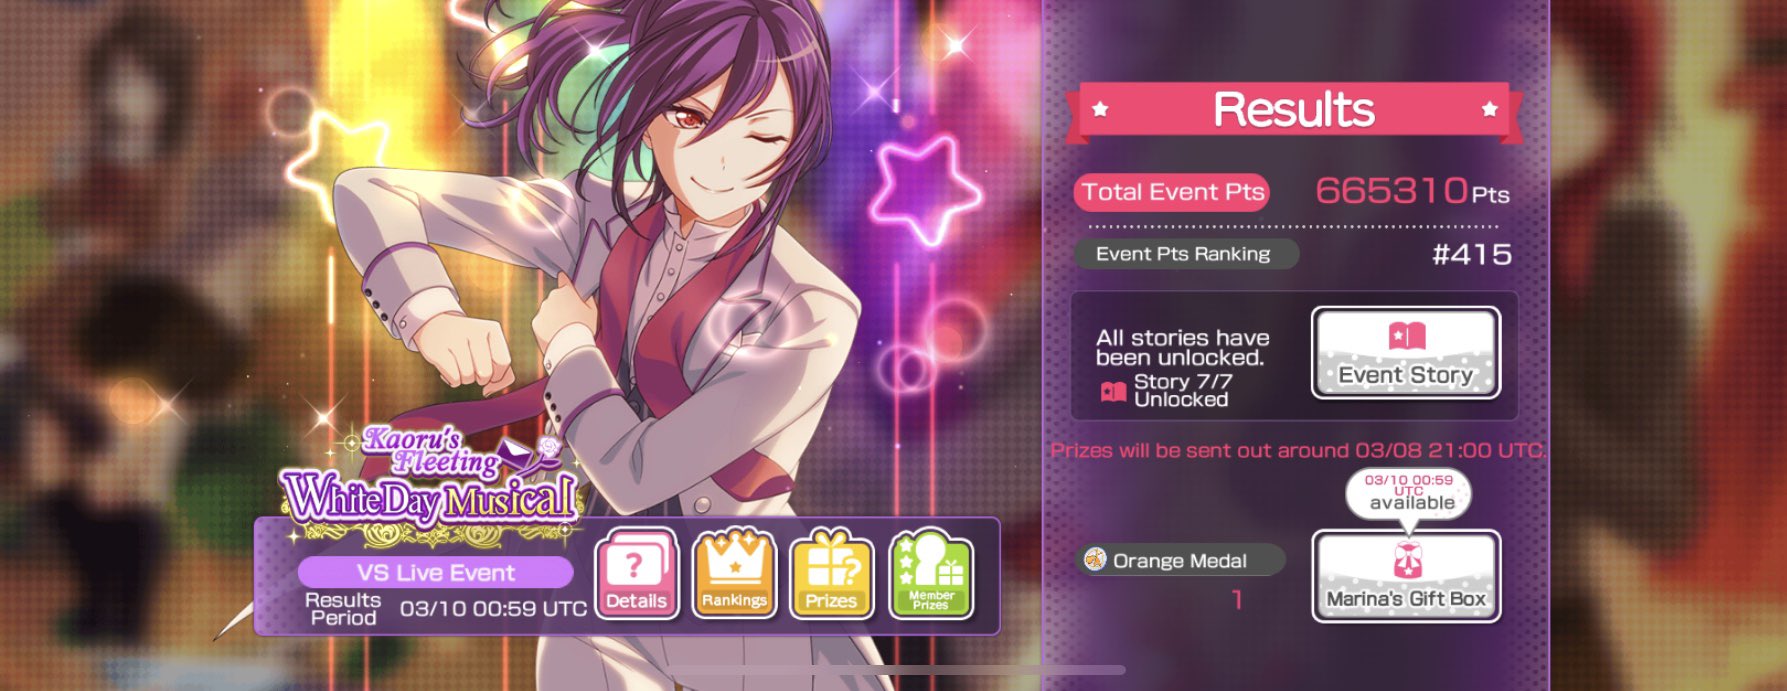Open the Prizes gift icon
Viewport: 1787px width, 691px height.
pyautogui.click(x=831, y=574)
